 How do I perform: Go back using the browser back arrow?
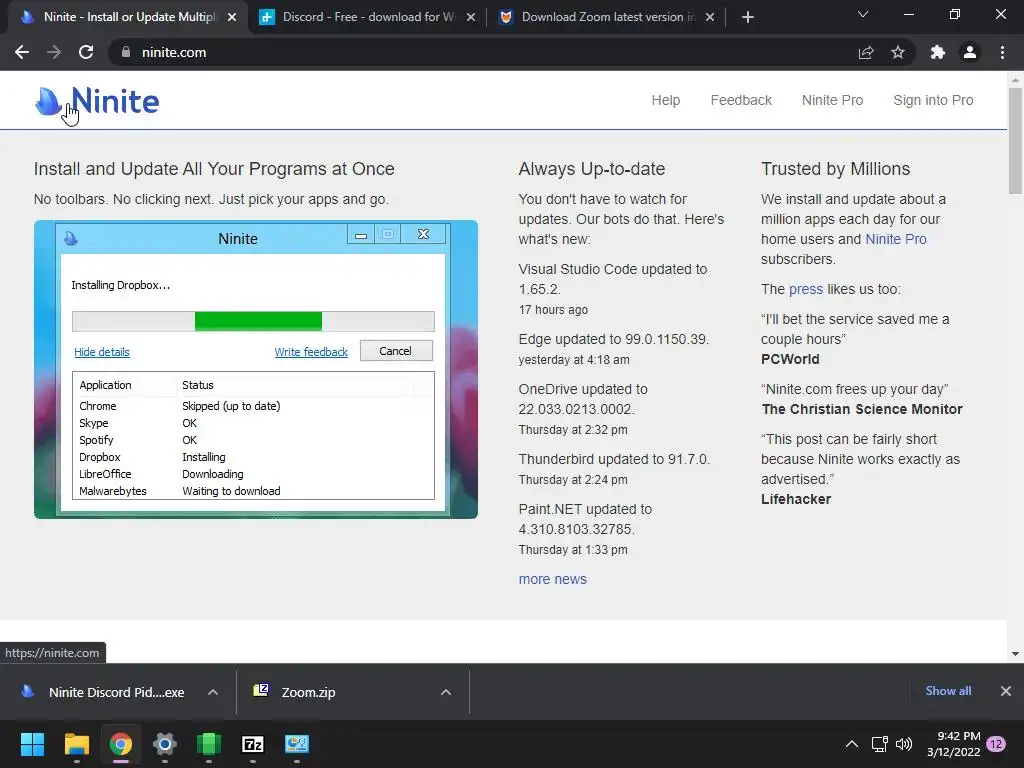[22, 52]
